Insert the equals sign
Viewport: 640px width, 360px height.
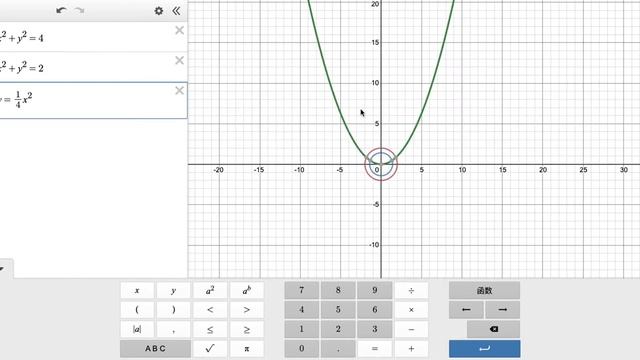coord(375,349)
